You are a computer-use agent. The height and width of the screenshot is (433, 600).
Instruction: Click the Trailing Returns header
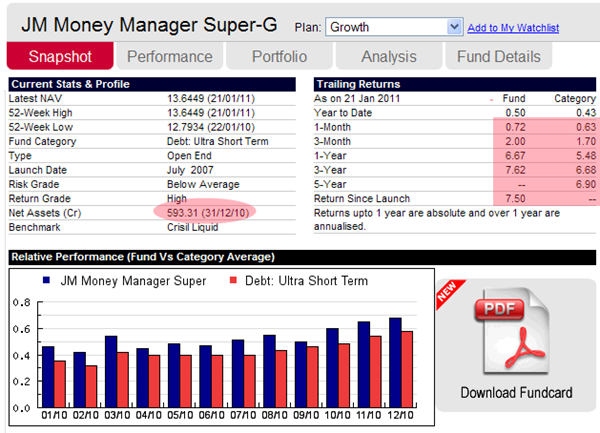(x=455, y=84)
